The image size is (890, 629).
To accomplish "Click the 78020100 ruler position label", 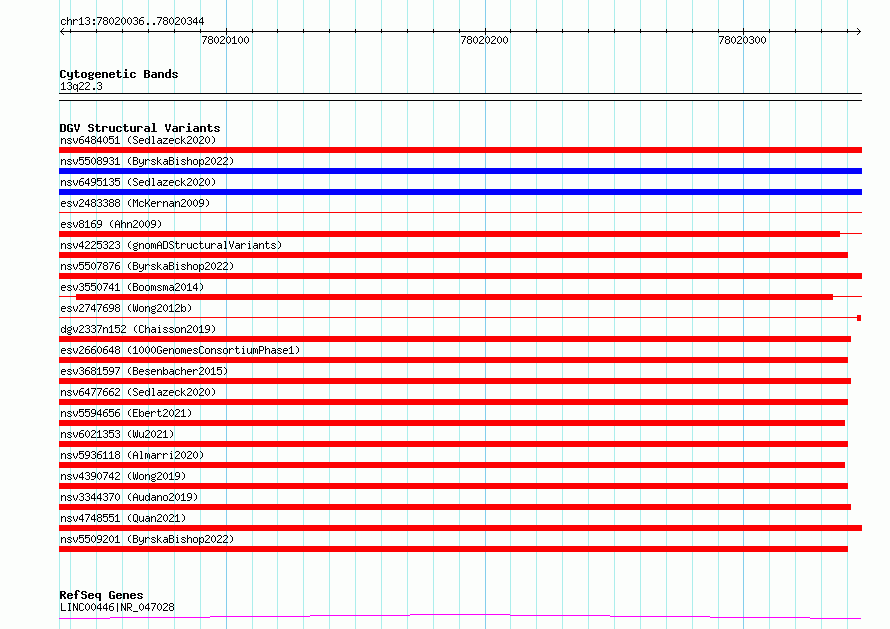I will click(225, 40).
